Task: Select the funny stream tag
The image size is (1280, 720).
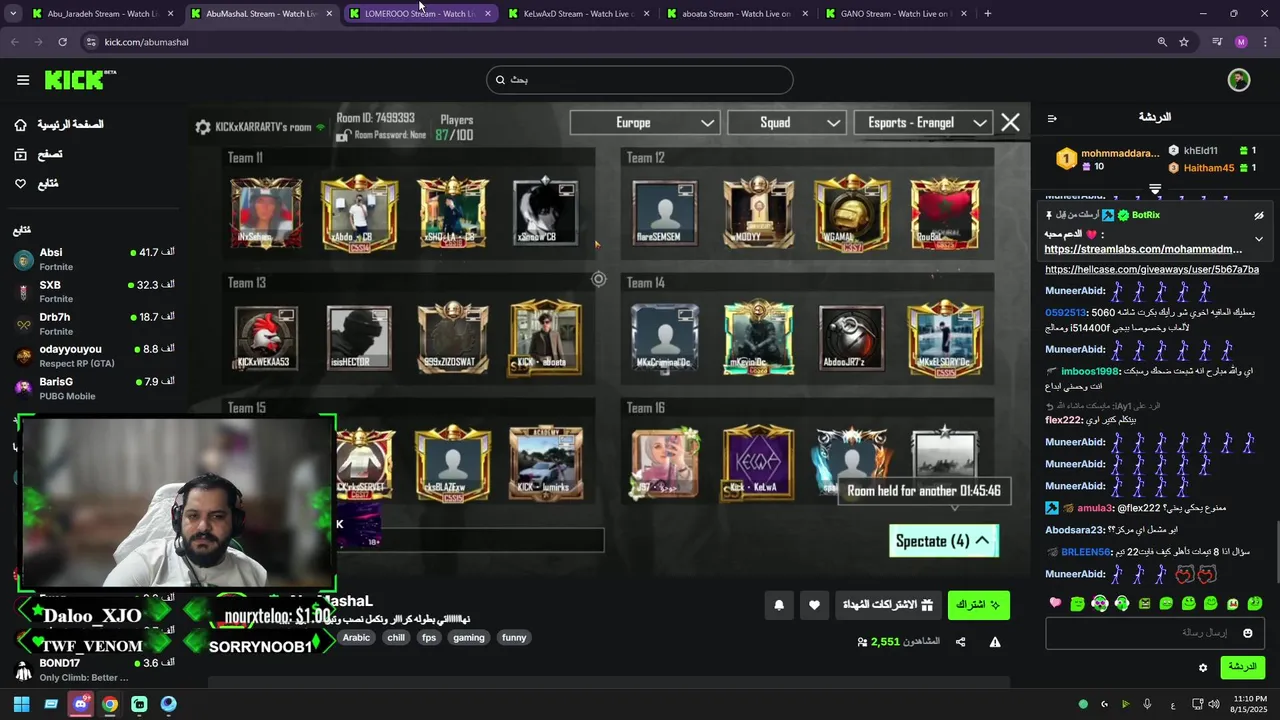Action: [514, 637]
